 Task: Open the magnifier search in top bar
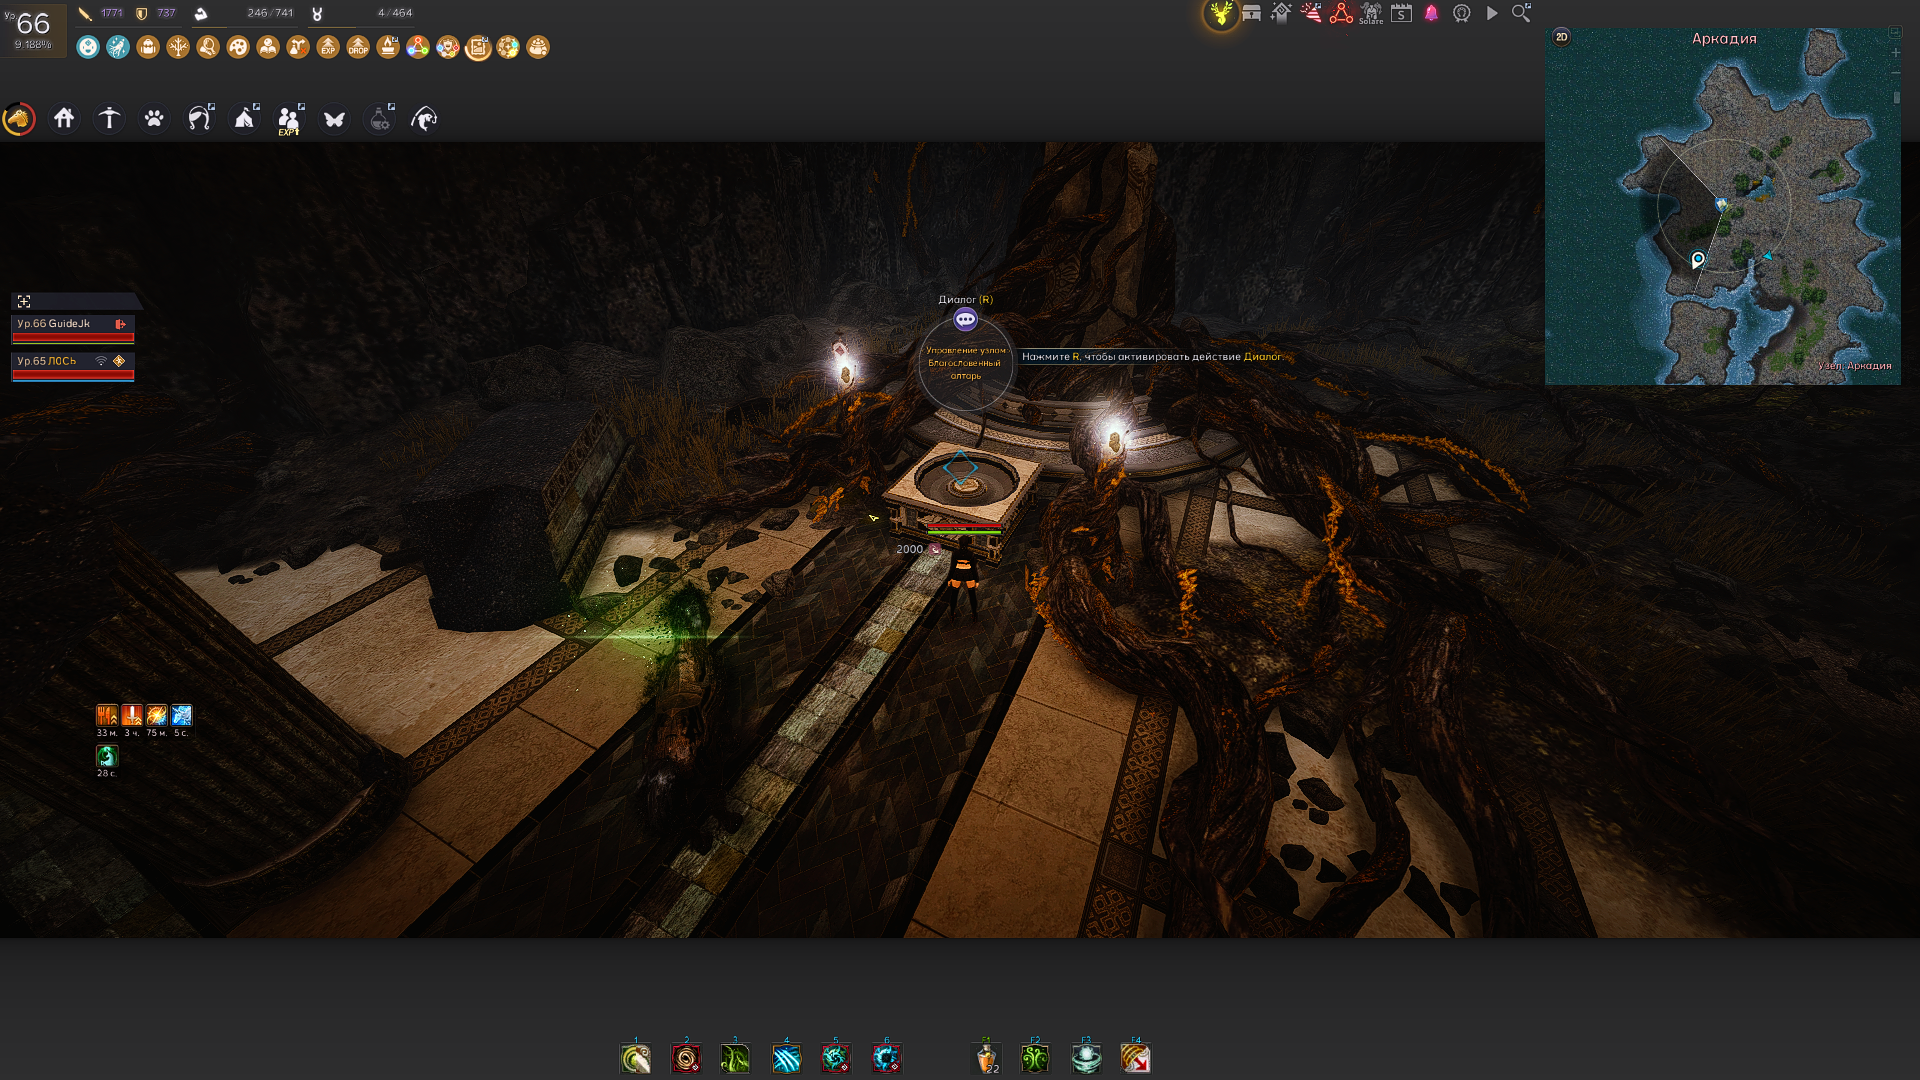[1521, 13]
